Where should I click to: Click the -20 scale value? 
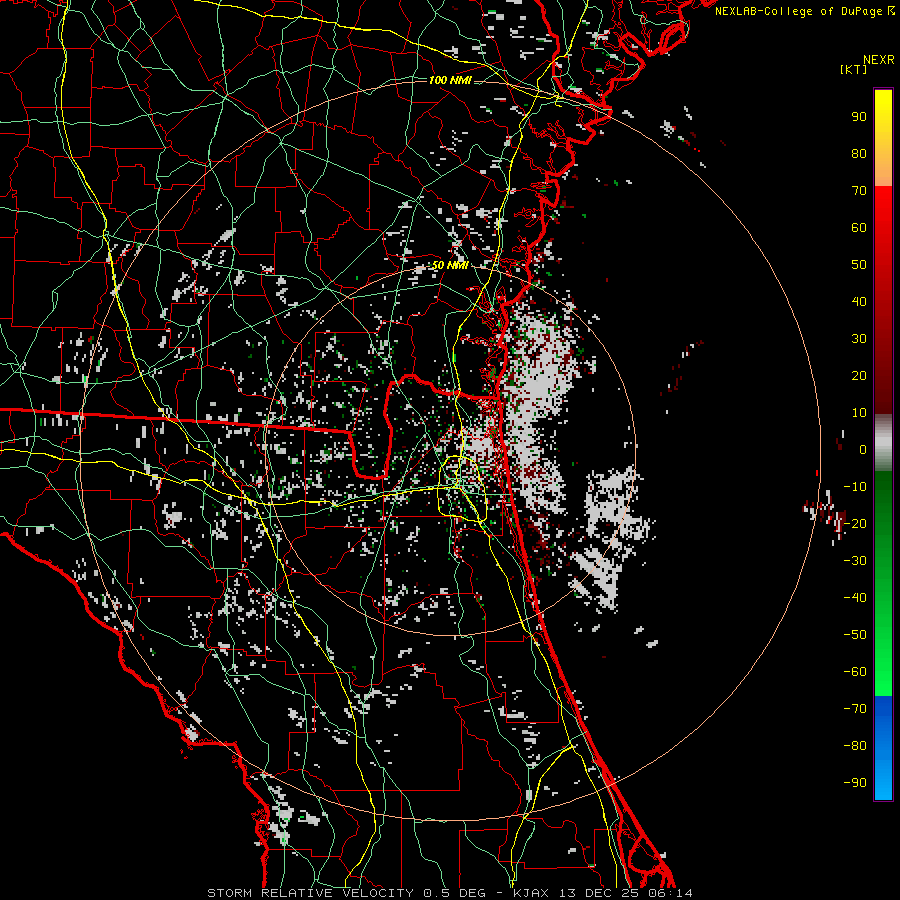point(855,524)
